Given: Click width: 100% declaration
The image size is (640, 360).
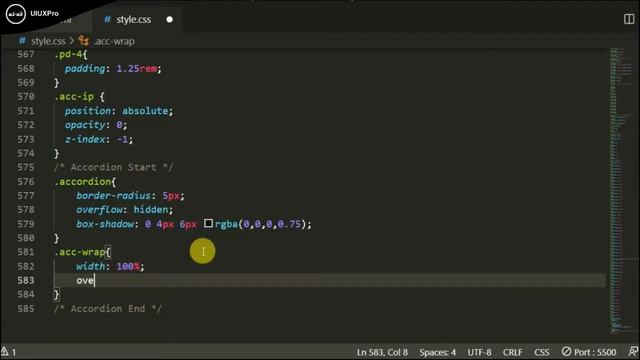Looking at the screenshot, I should pyautogui.click(x=110, y=267).
